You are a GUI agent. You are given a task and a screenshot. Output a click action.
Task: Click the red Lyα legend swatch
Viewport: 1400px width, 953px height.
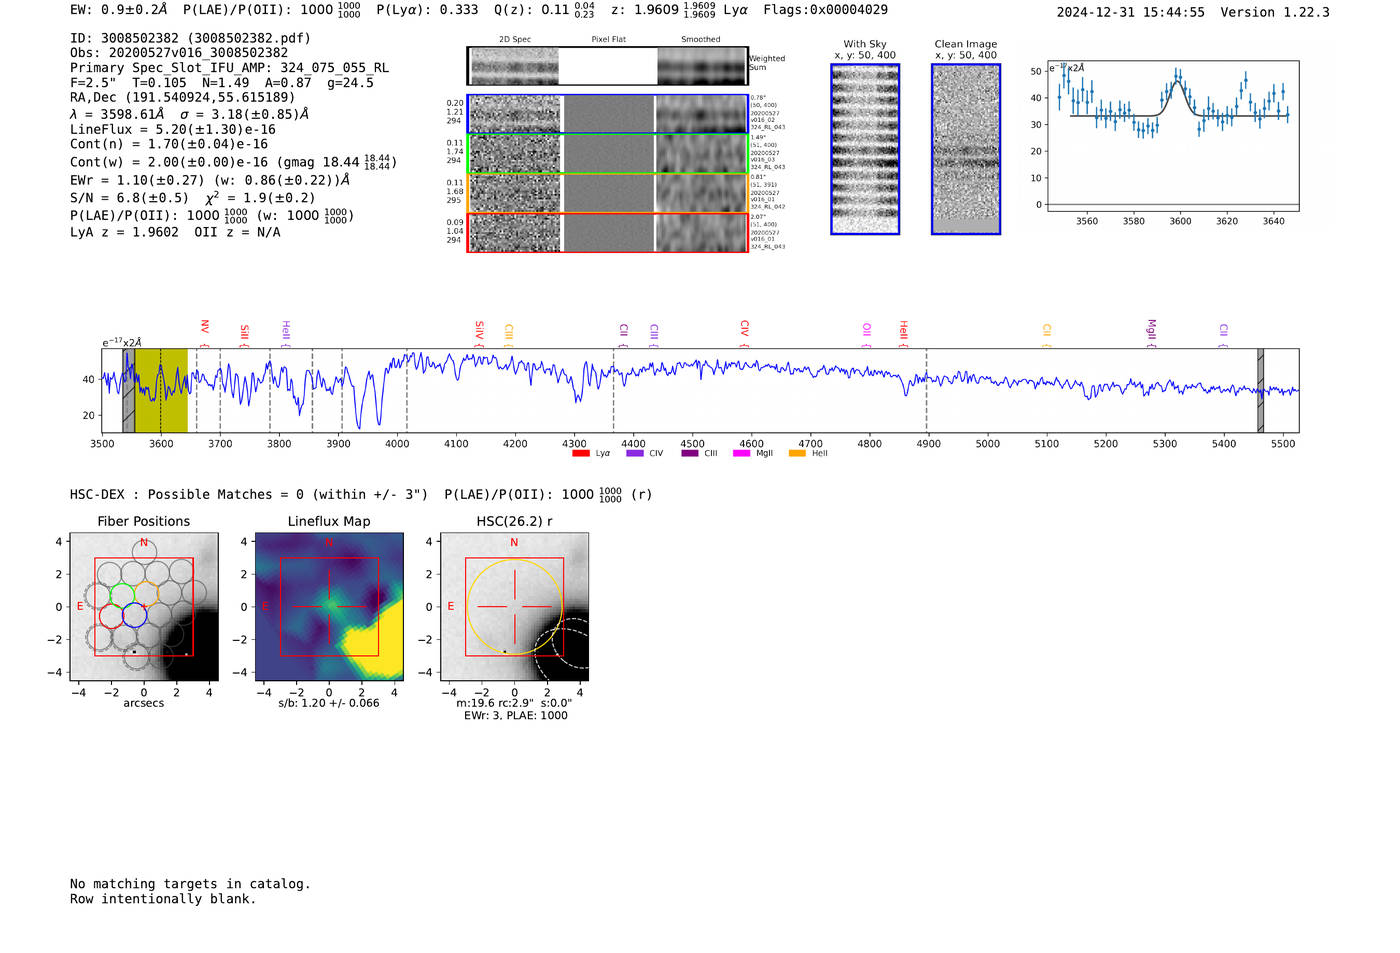[580, 454]
